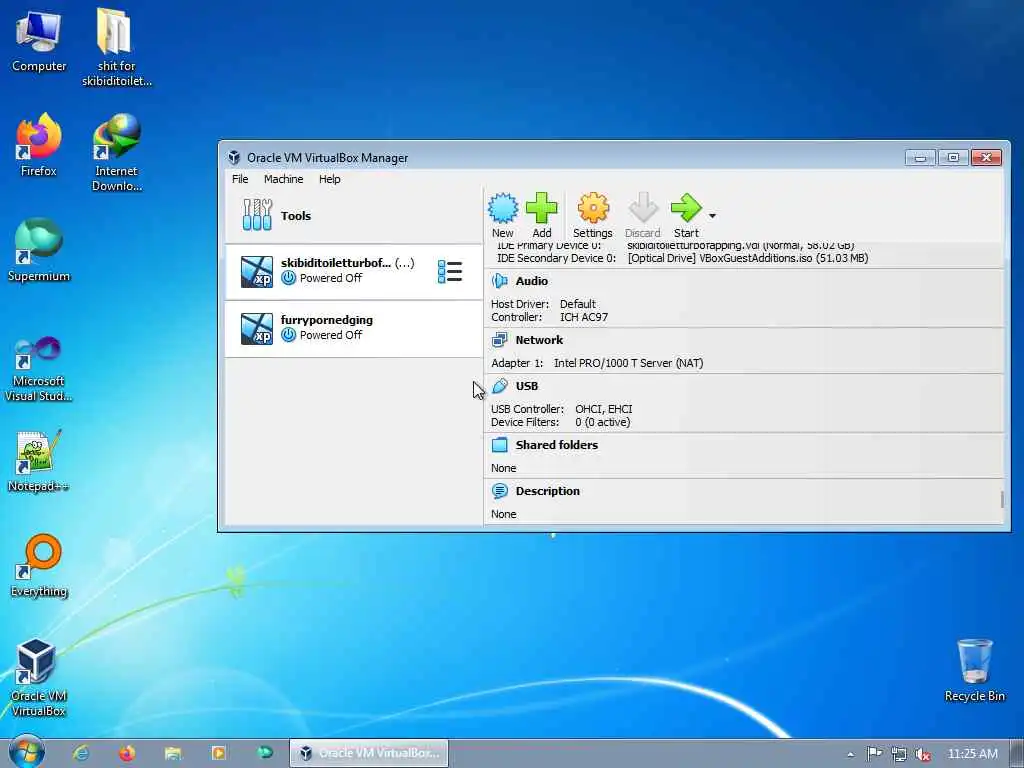Click the muted volume tray icon
Image resolution: width=1024 pixels, height=768 pixels.
click(x=923, y=754)
